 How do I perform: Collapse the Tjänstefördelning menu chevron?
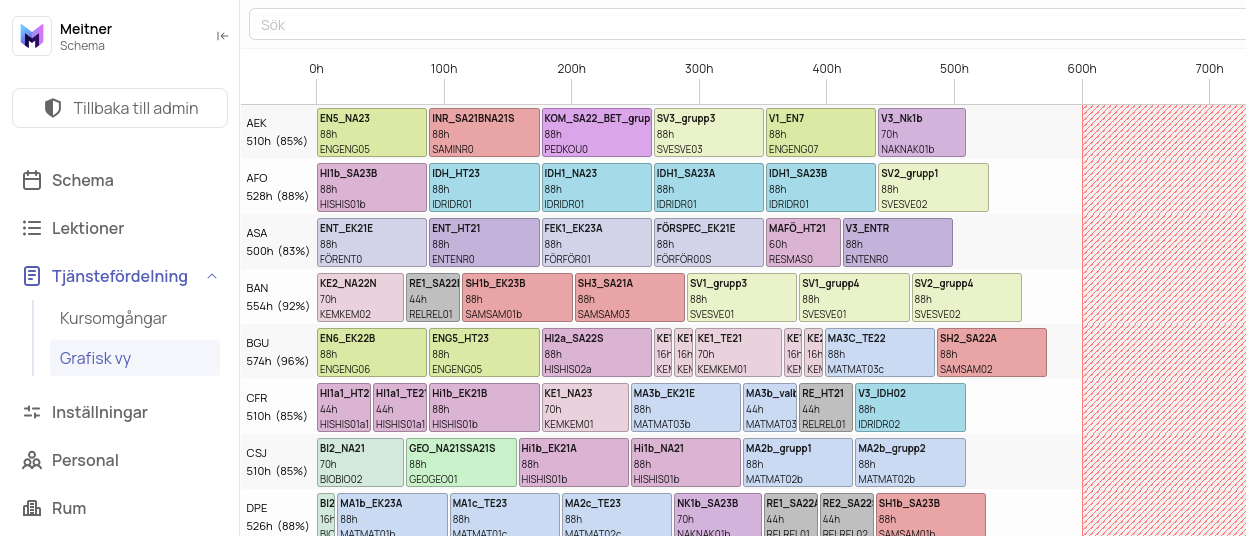point(211,276)
